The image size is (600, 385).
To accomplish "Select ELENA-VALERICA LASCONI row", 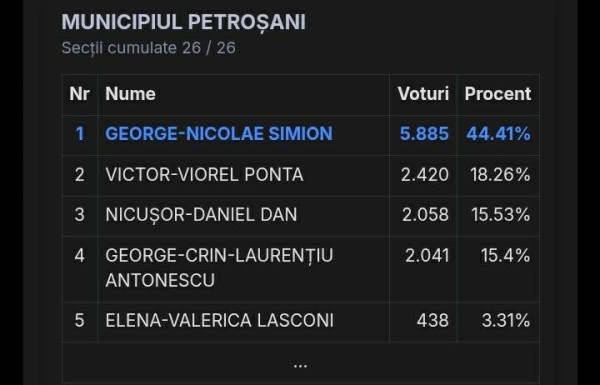I will pos(301,321).
